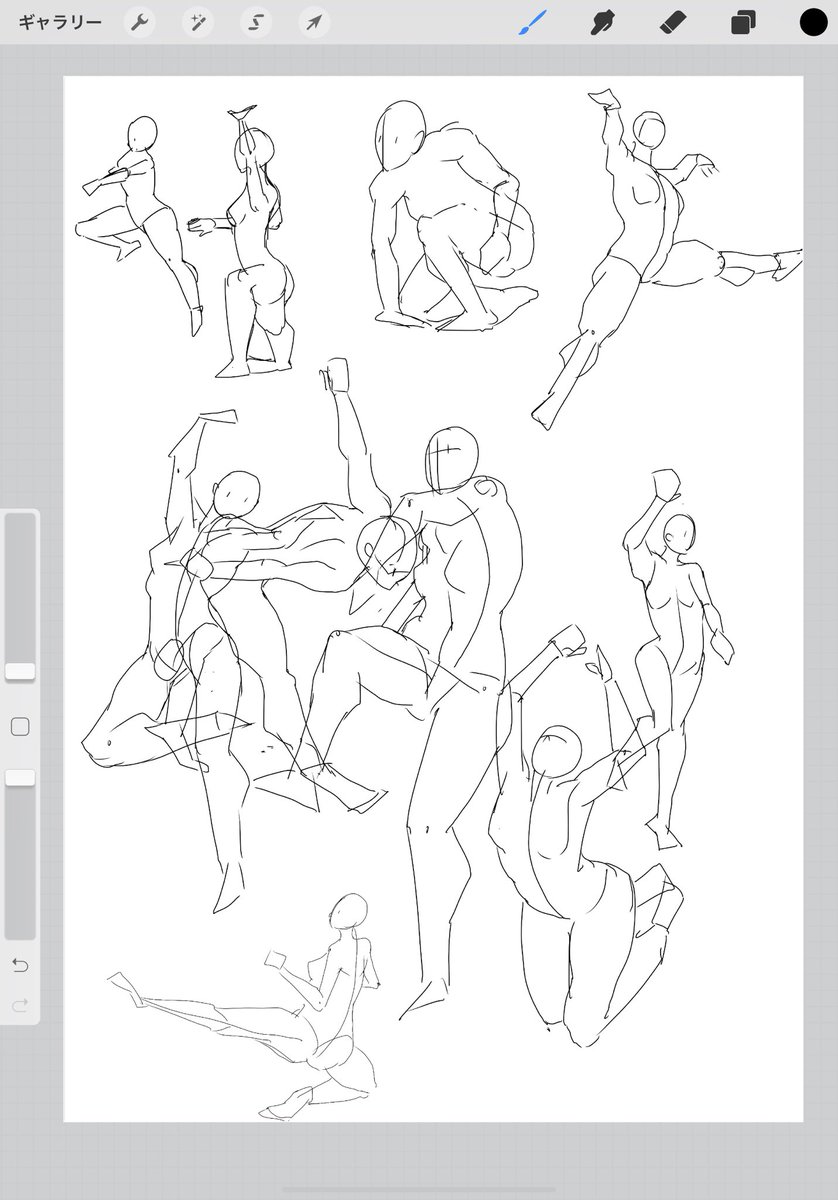Select the Brush paint tool
This screenshot has height=1200, width=838.
click(533, 22)
